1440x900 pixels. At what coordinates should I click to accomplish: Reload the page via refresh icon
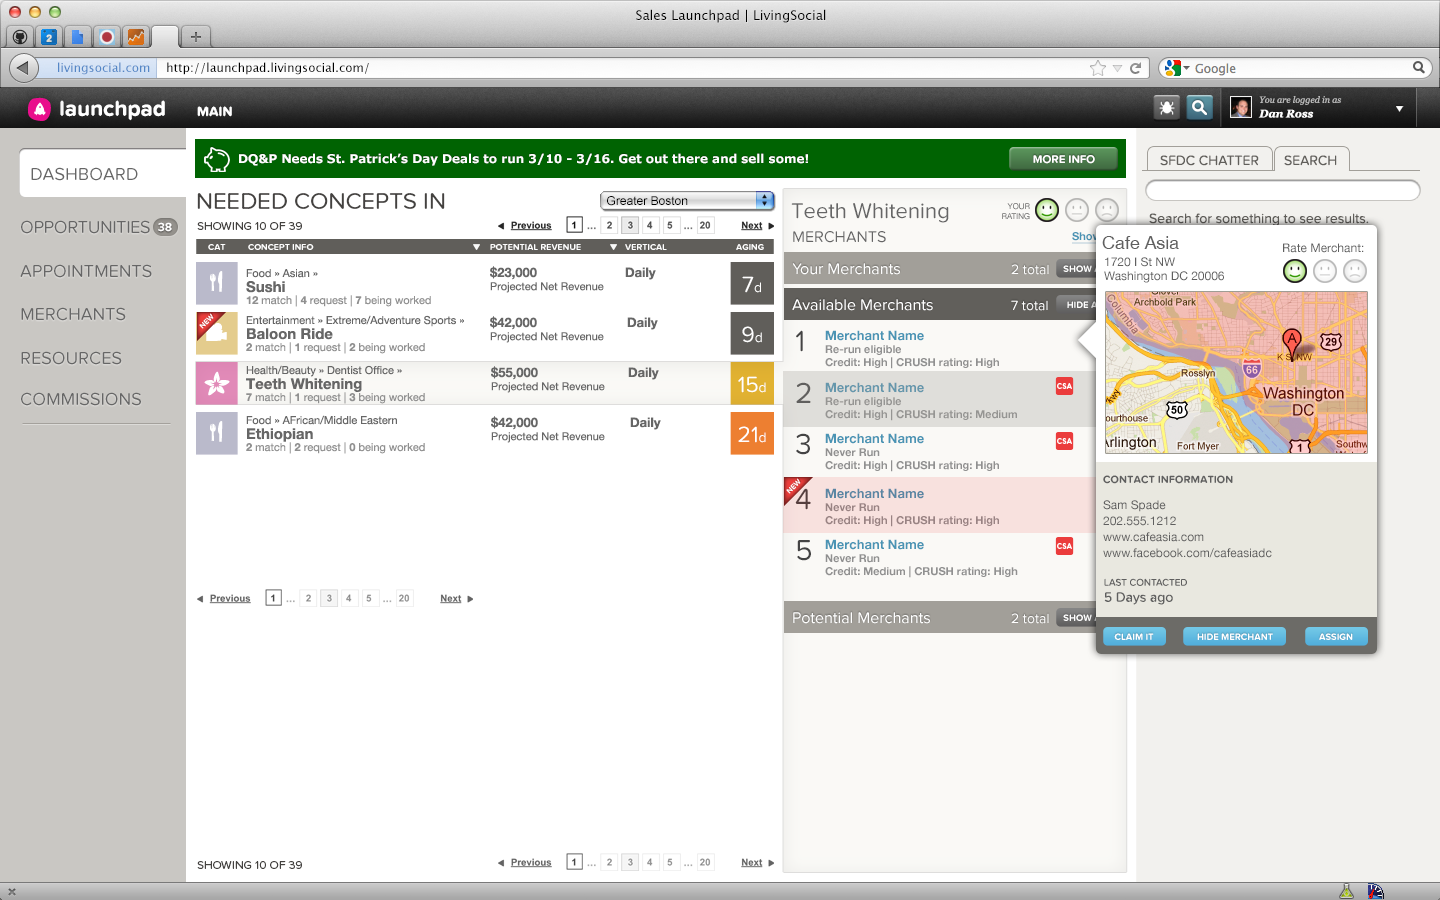click(x=1136, y=68)
